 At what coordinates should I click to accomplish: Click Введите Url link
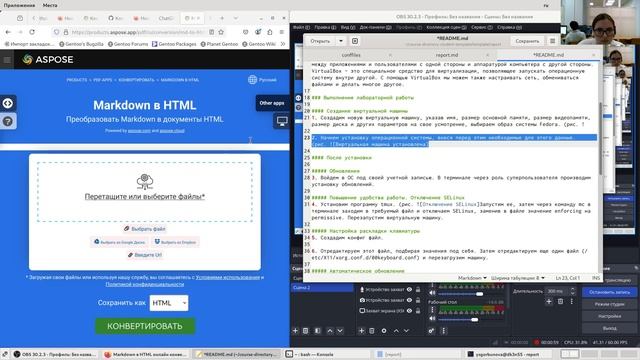click(x=145, y=255)
